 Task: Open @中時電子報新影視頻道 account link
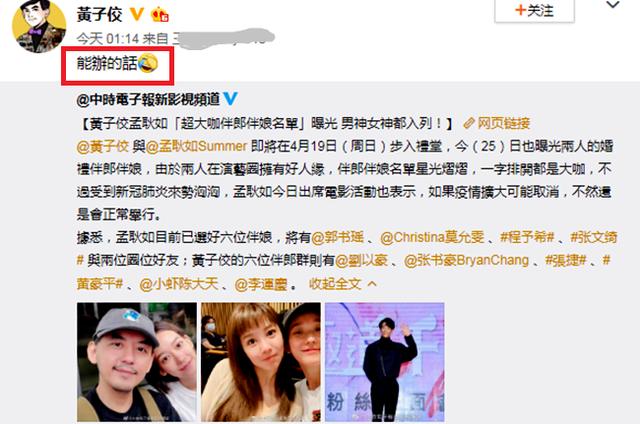tap(148, 99)
